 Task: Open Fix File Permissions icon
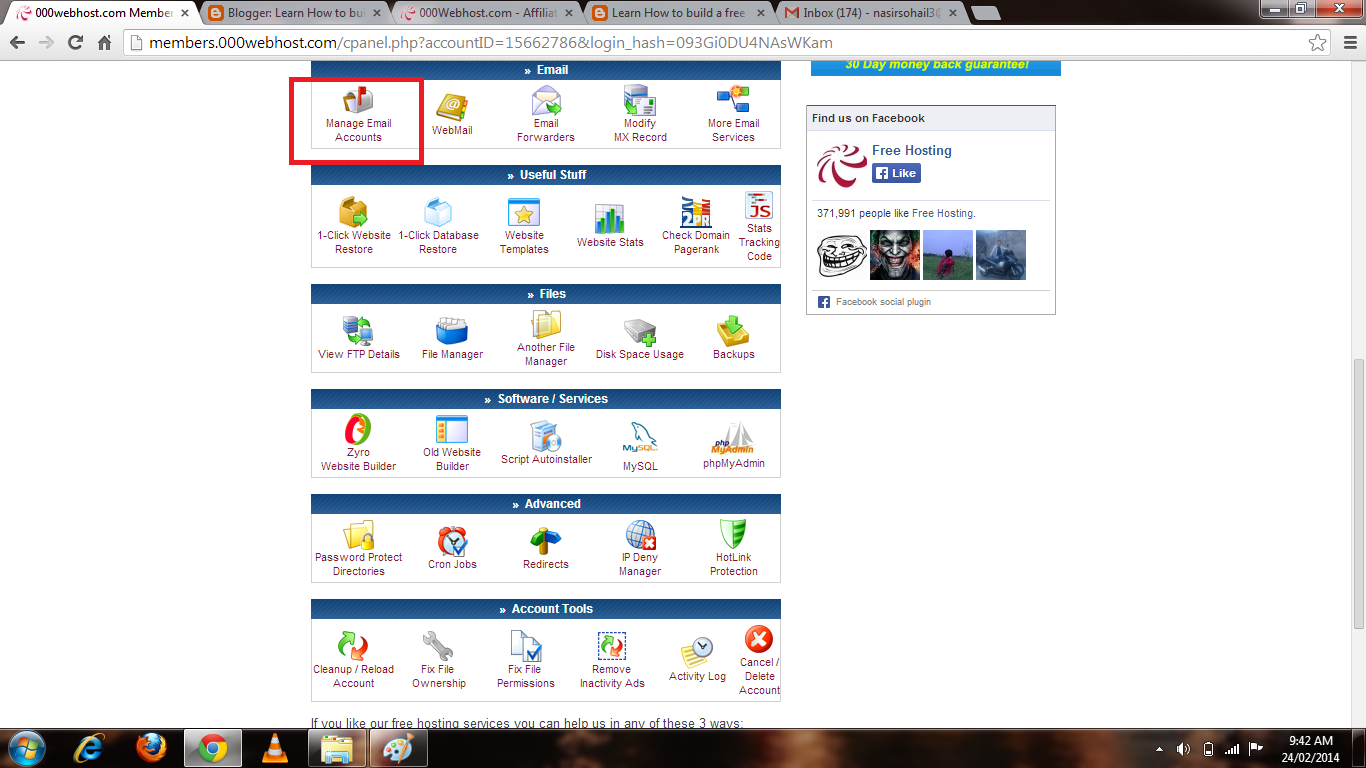525,646
